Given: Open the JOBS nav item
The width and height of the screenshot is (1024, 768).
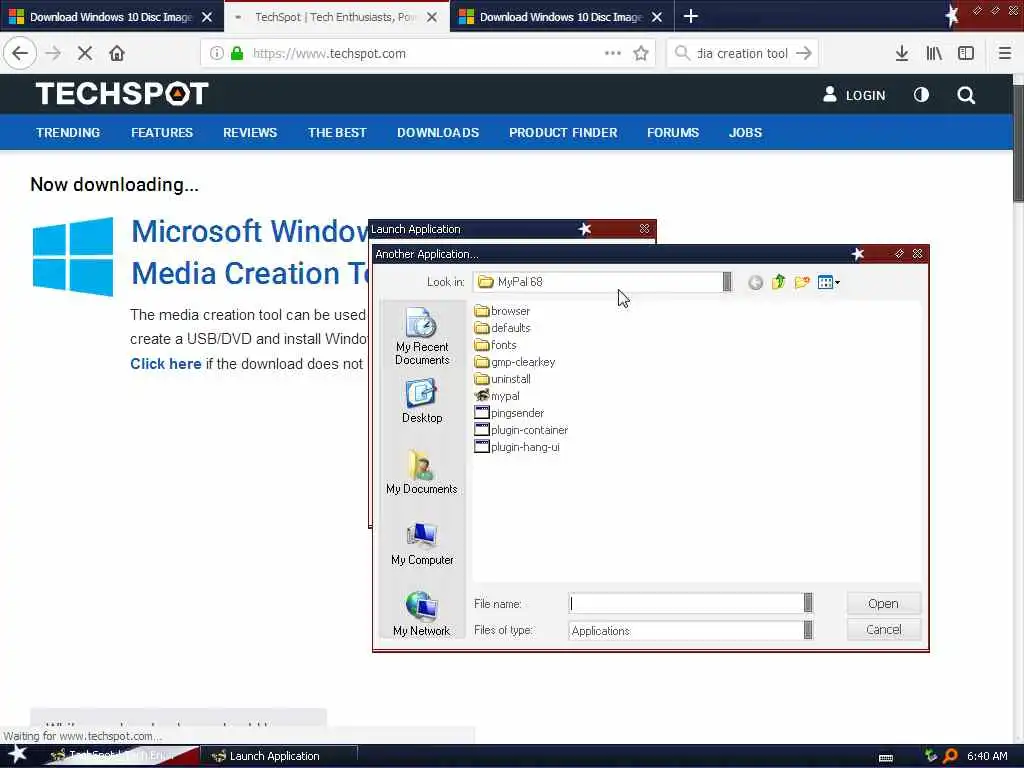Looking at the screenshot, I should click(x=745, y=133).
